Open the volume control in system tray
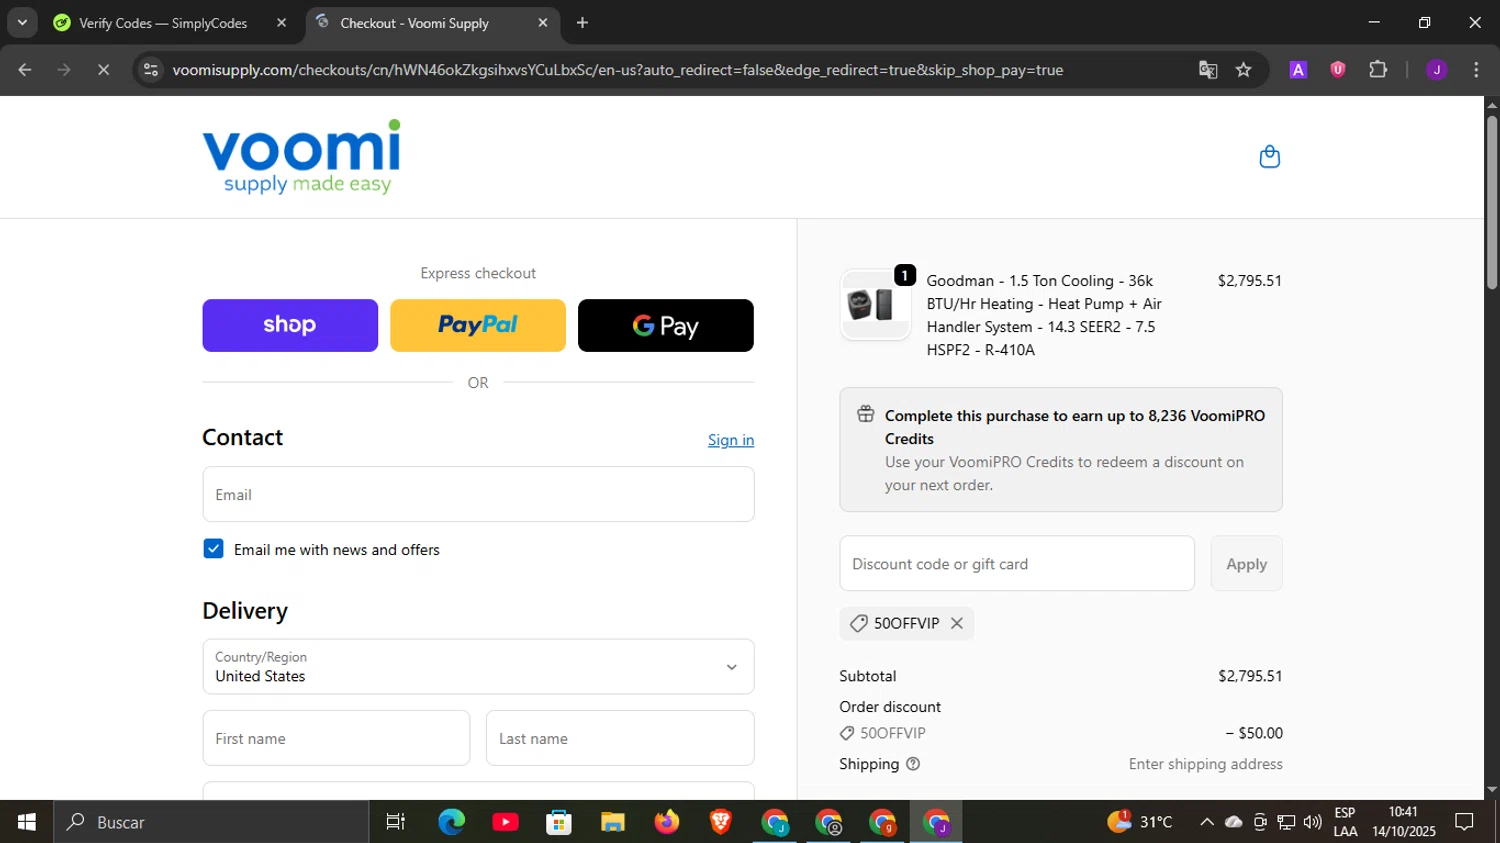1500x843 pixels. point(1313,822)
